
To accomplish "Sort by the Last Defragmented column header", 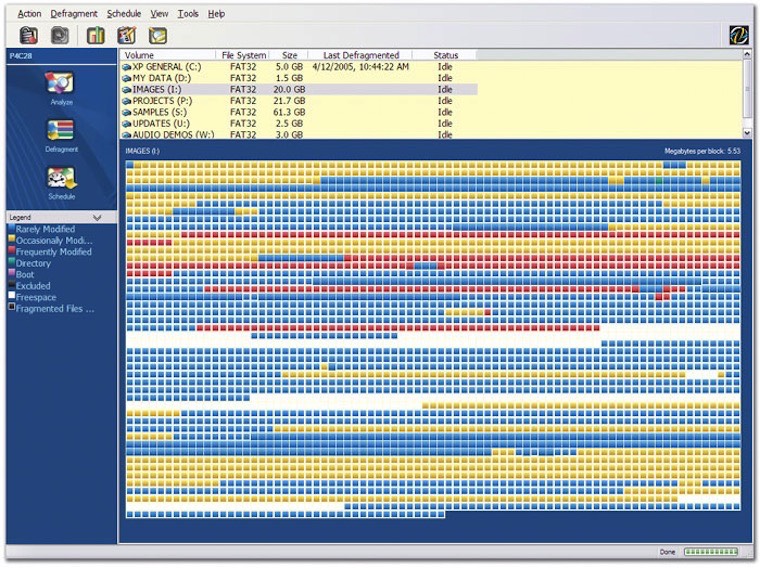I will pos(361,55).
